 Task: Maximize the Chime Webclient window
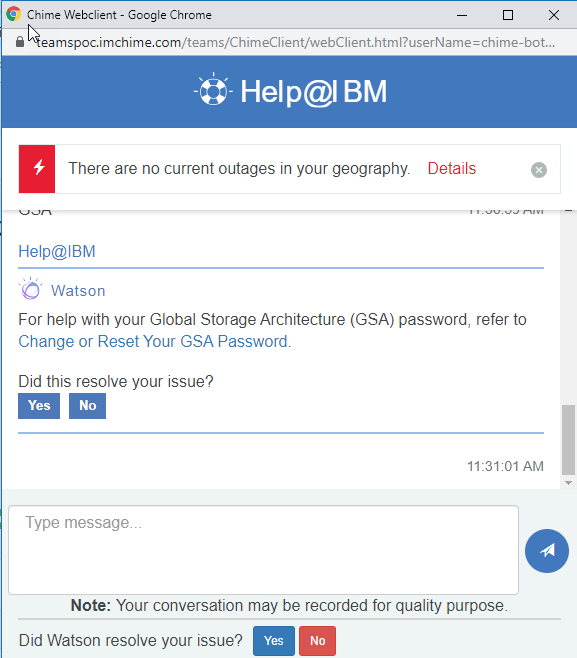pos(508,15)
